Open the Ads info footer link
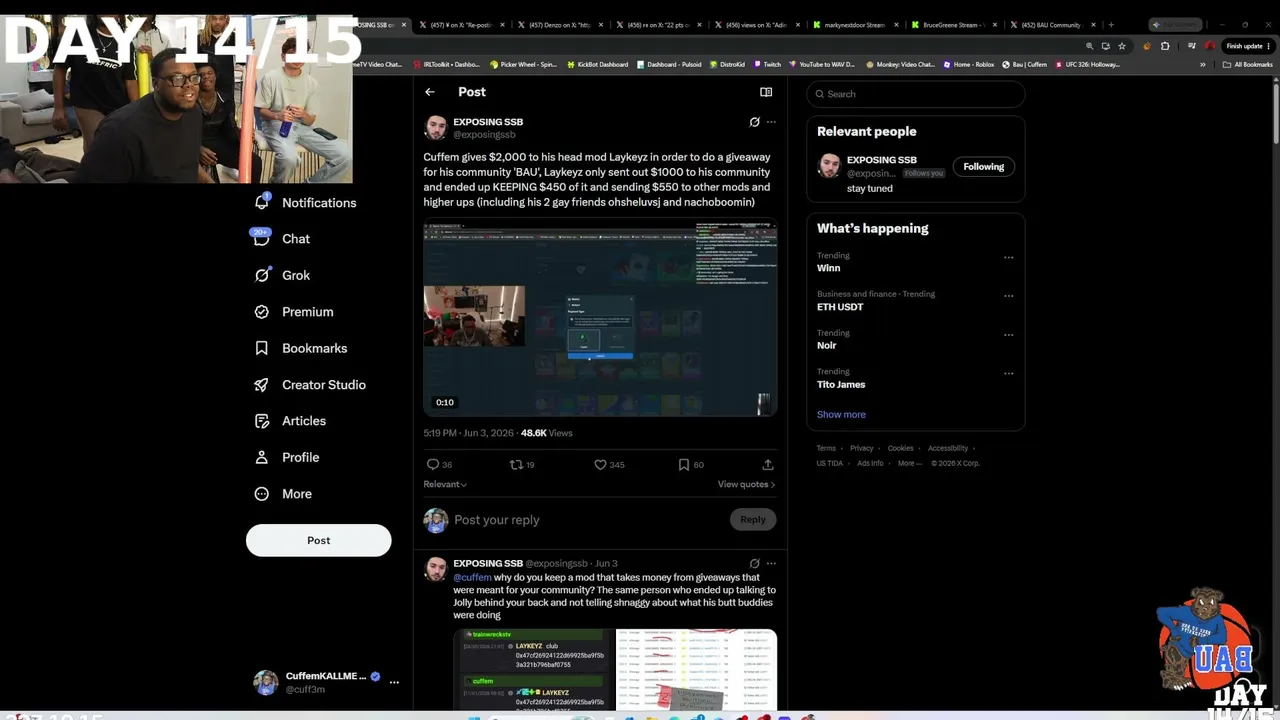Image resolution: width=1280 pixels, height=720 pixels. click(x=870, y=463)
